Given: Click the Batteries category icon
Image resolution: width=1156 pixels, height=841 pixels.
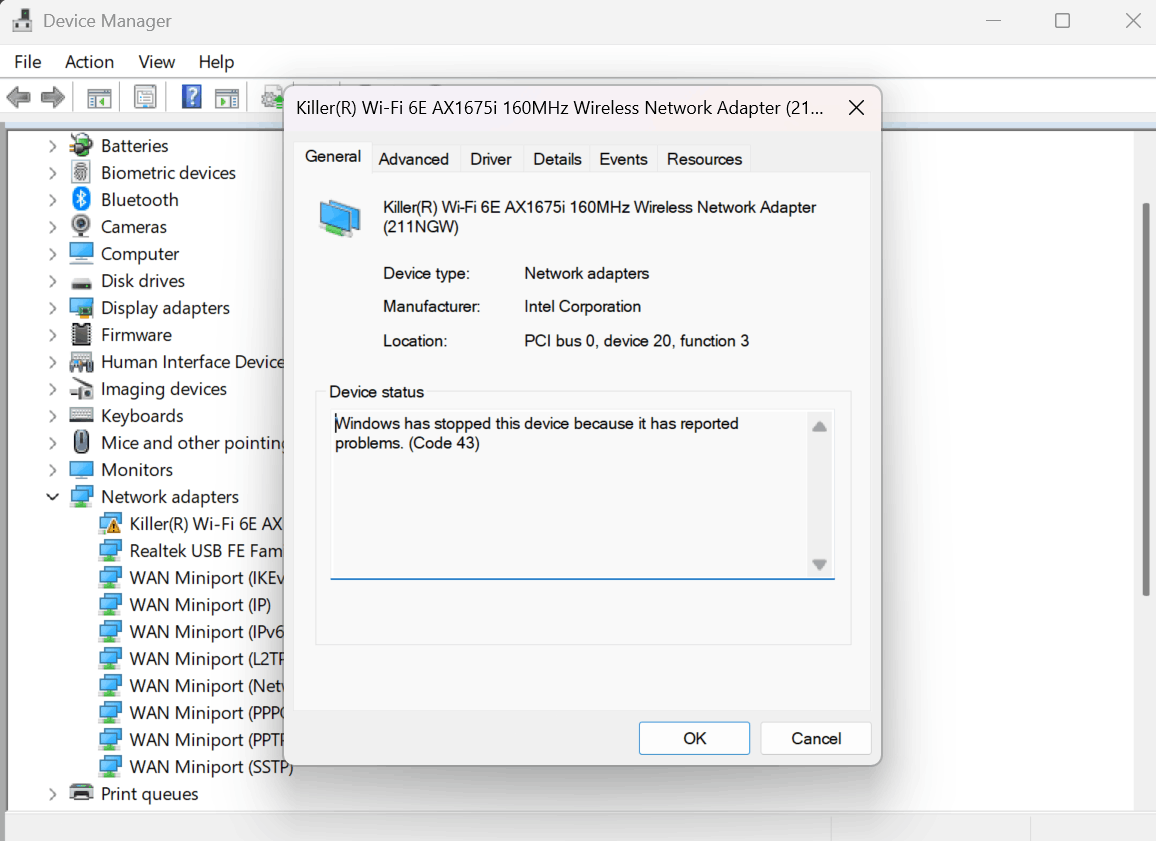Looking at the screenshot, I should click(81, 145).
